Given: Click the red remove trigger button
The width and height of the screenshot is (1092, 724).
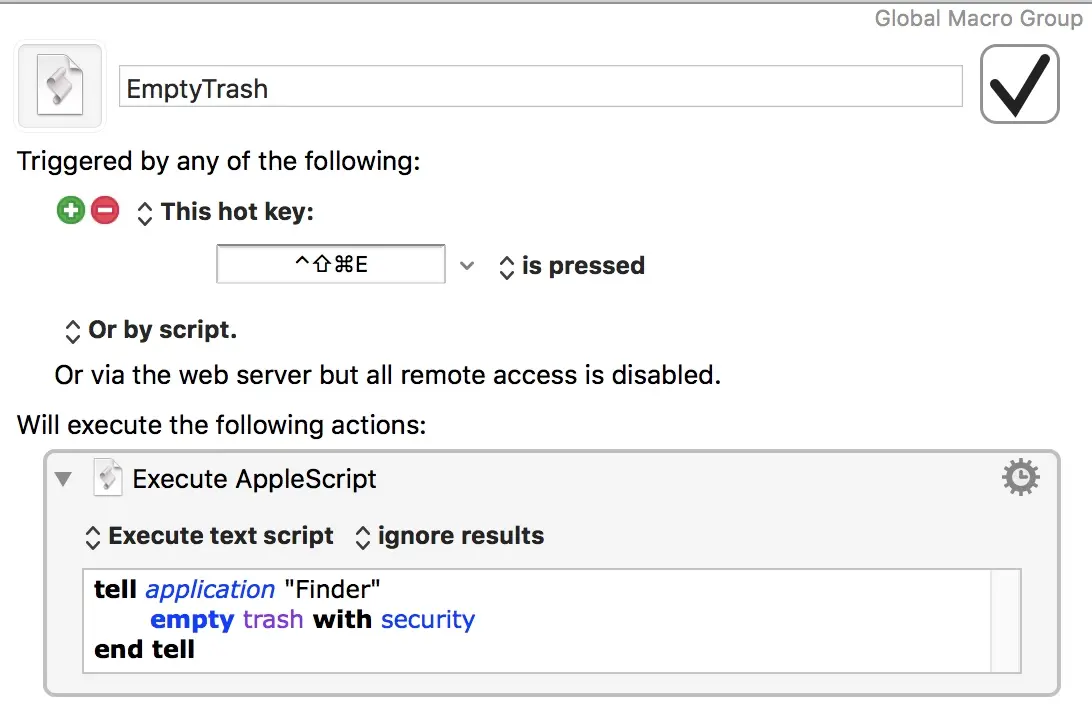Looking at the screenshot, I should pyautogui.click(x=105, y=211).
